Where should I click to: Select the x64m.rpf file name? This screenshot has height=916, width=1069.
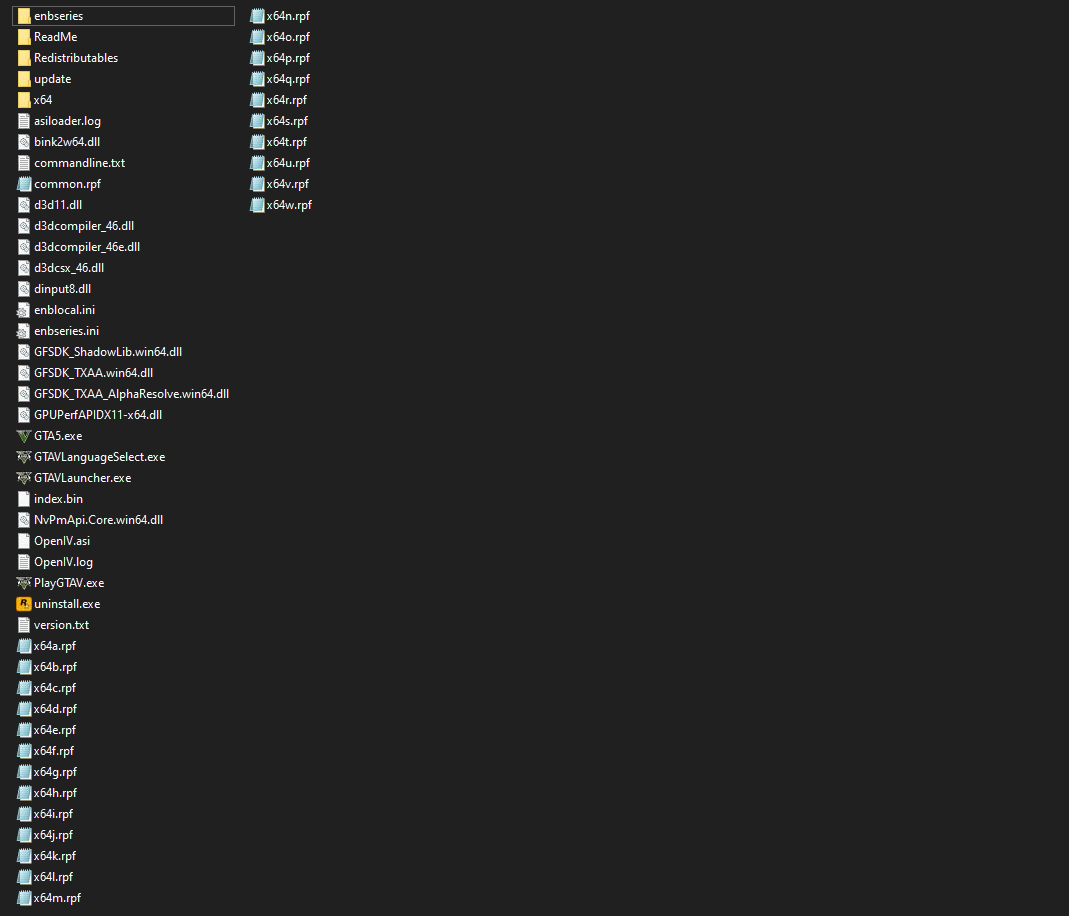pos(57,898)
